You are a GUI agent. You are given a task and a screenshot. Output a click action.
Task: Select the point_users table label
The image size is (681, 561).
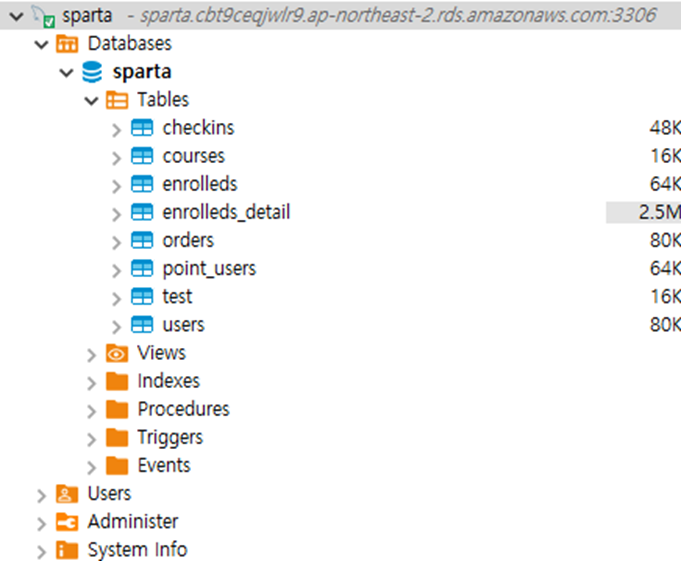pos(209,269)
